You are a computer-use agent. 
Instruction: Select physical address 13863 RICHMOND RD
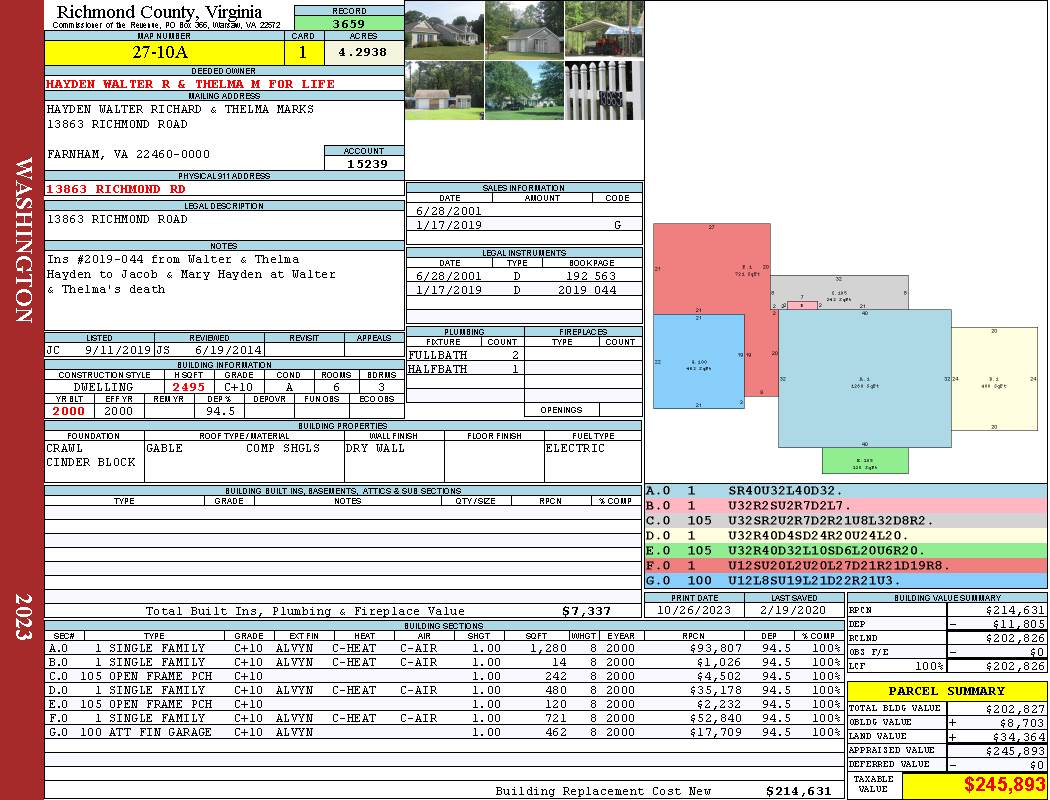point(115,189)
